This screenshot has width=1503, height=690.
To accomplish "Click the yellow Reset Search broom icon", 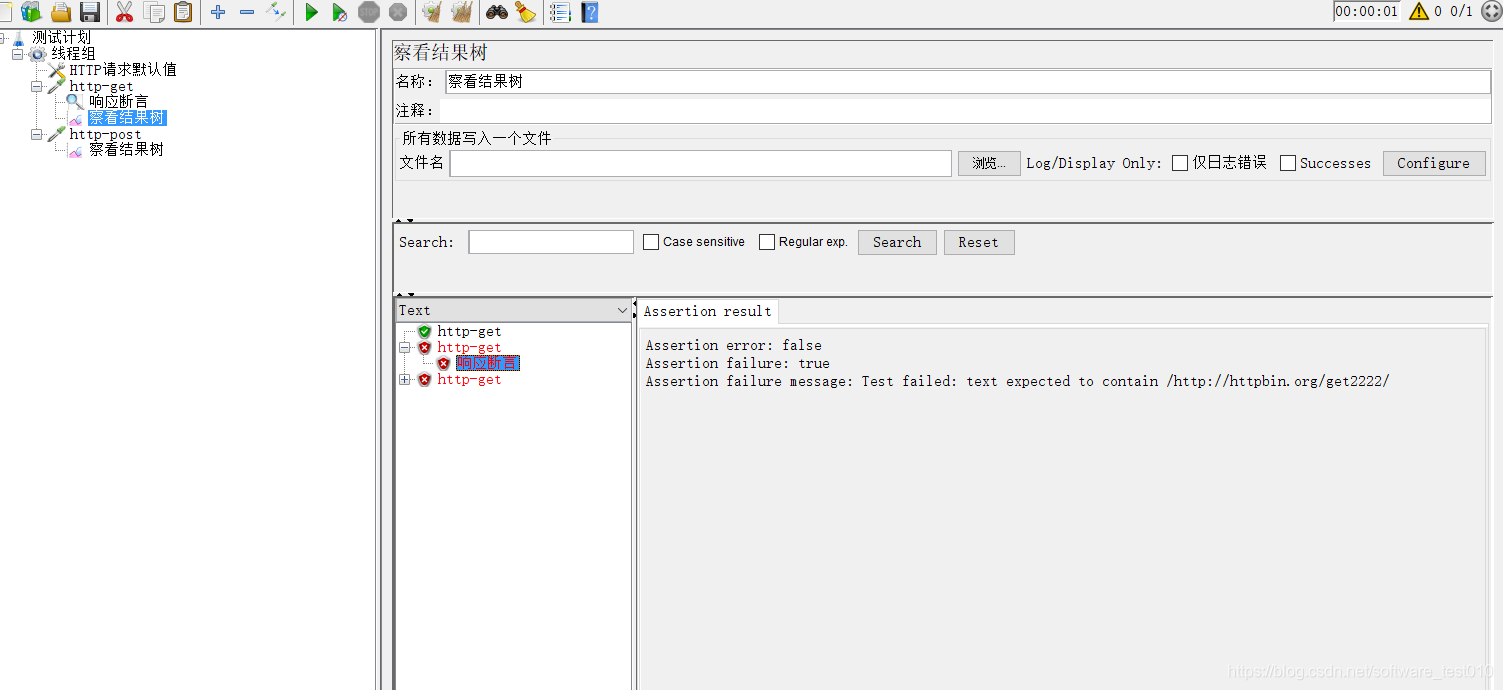I will (x=525, y=12).
